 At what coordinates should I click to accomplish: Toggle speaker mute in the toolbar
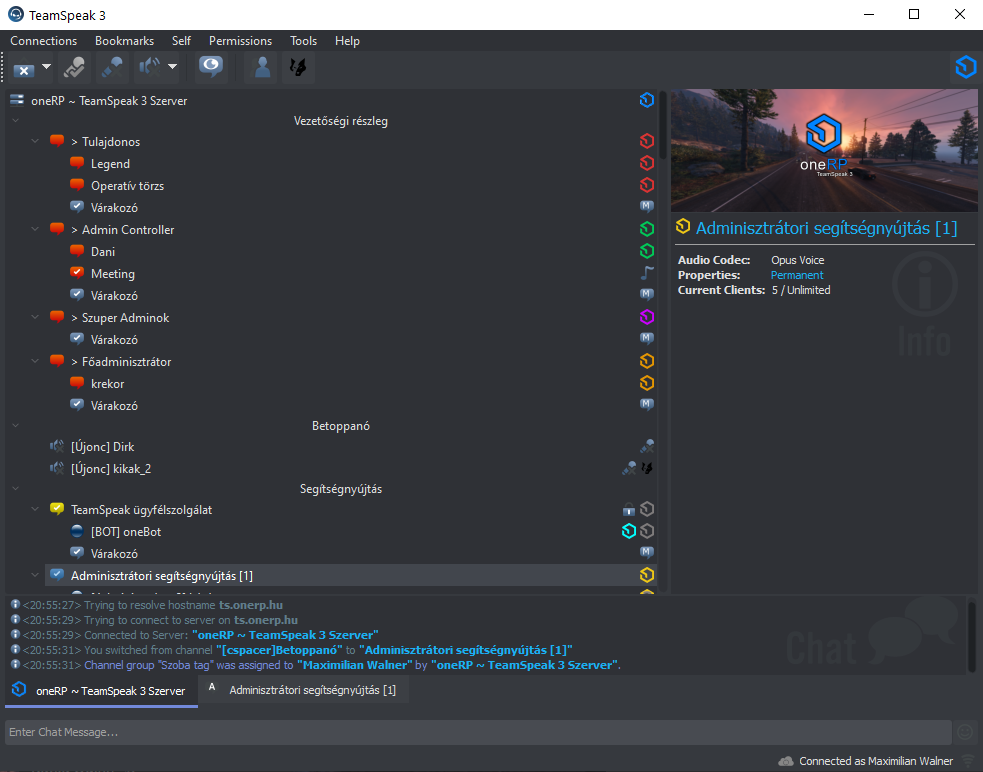(x=150, y=67)
